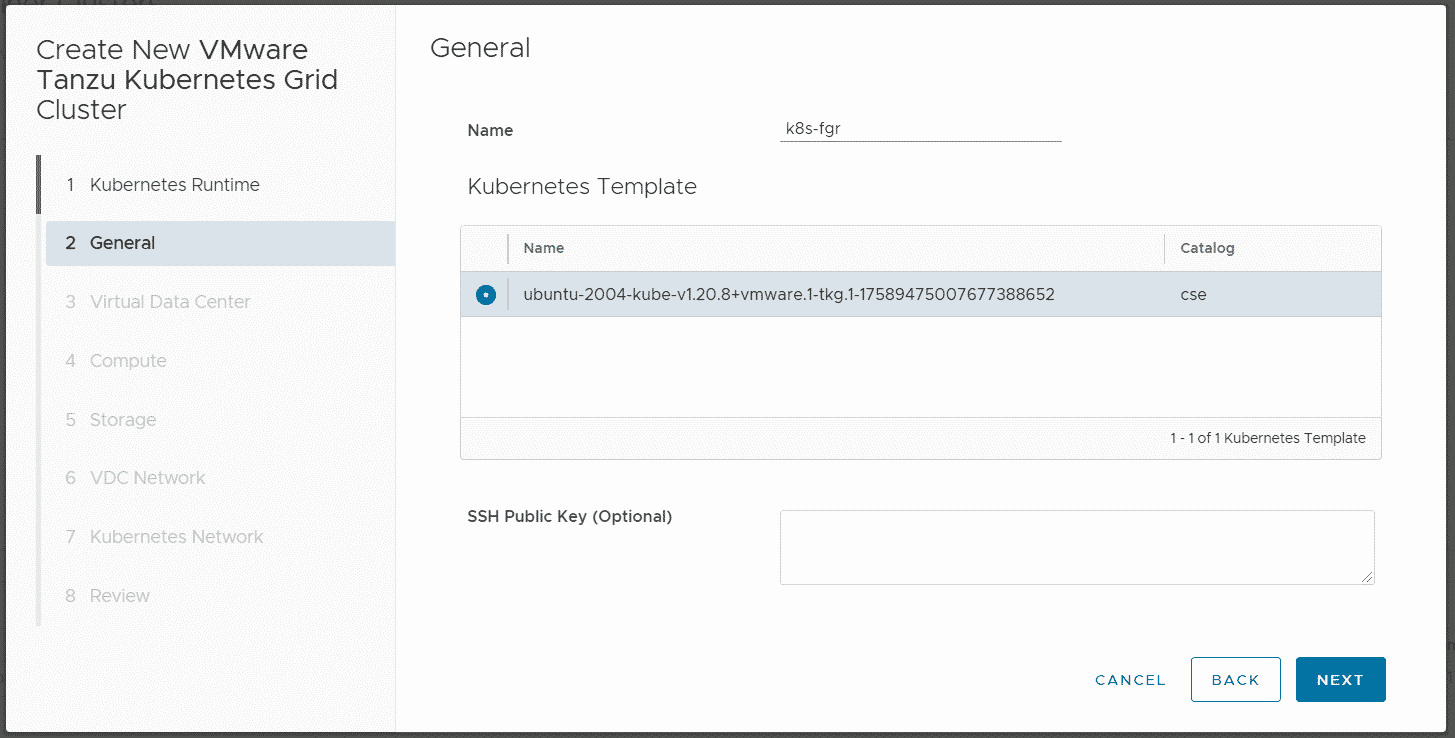Sort by Name column header
Viewport: 1455px width, 738px height.
[543, 248]
